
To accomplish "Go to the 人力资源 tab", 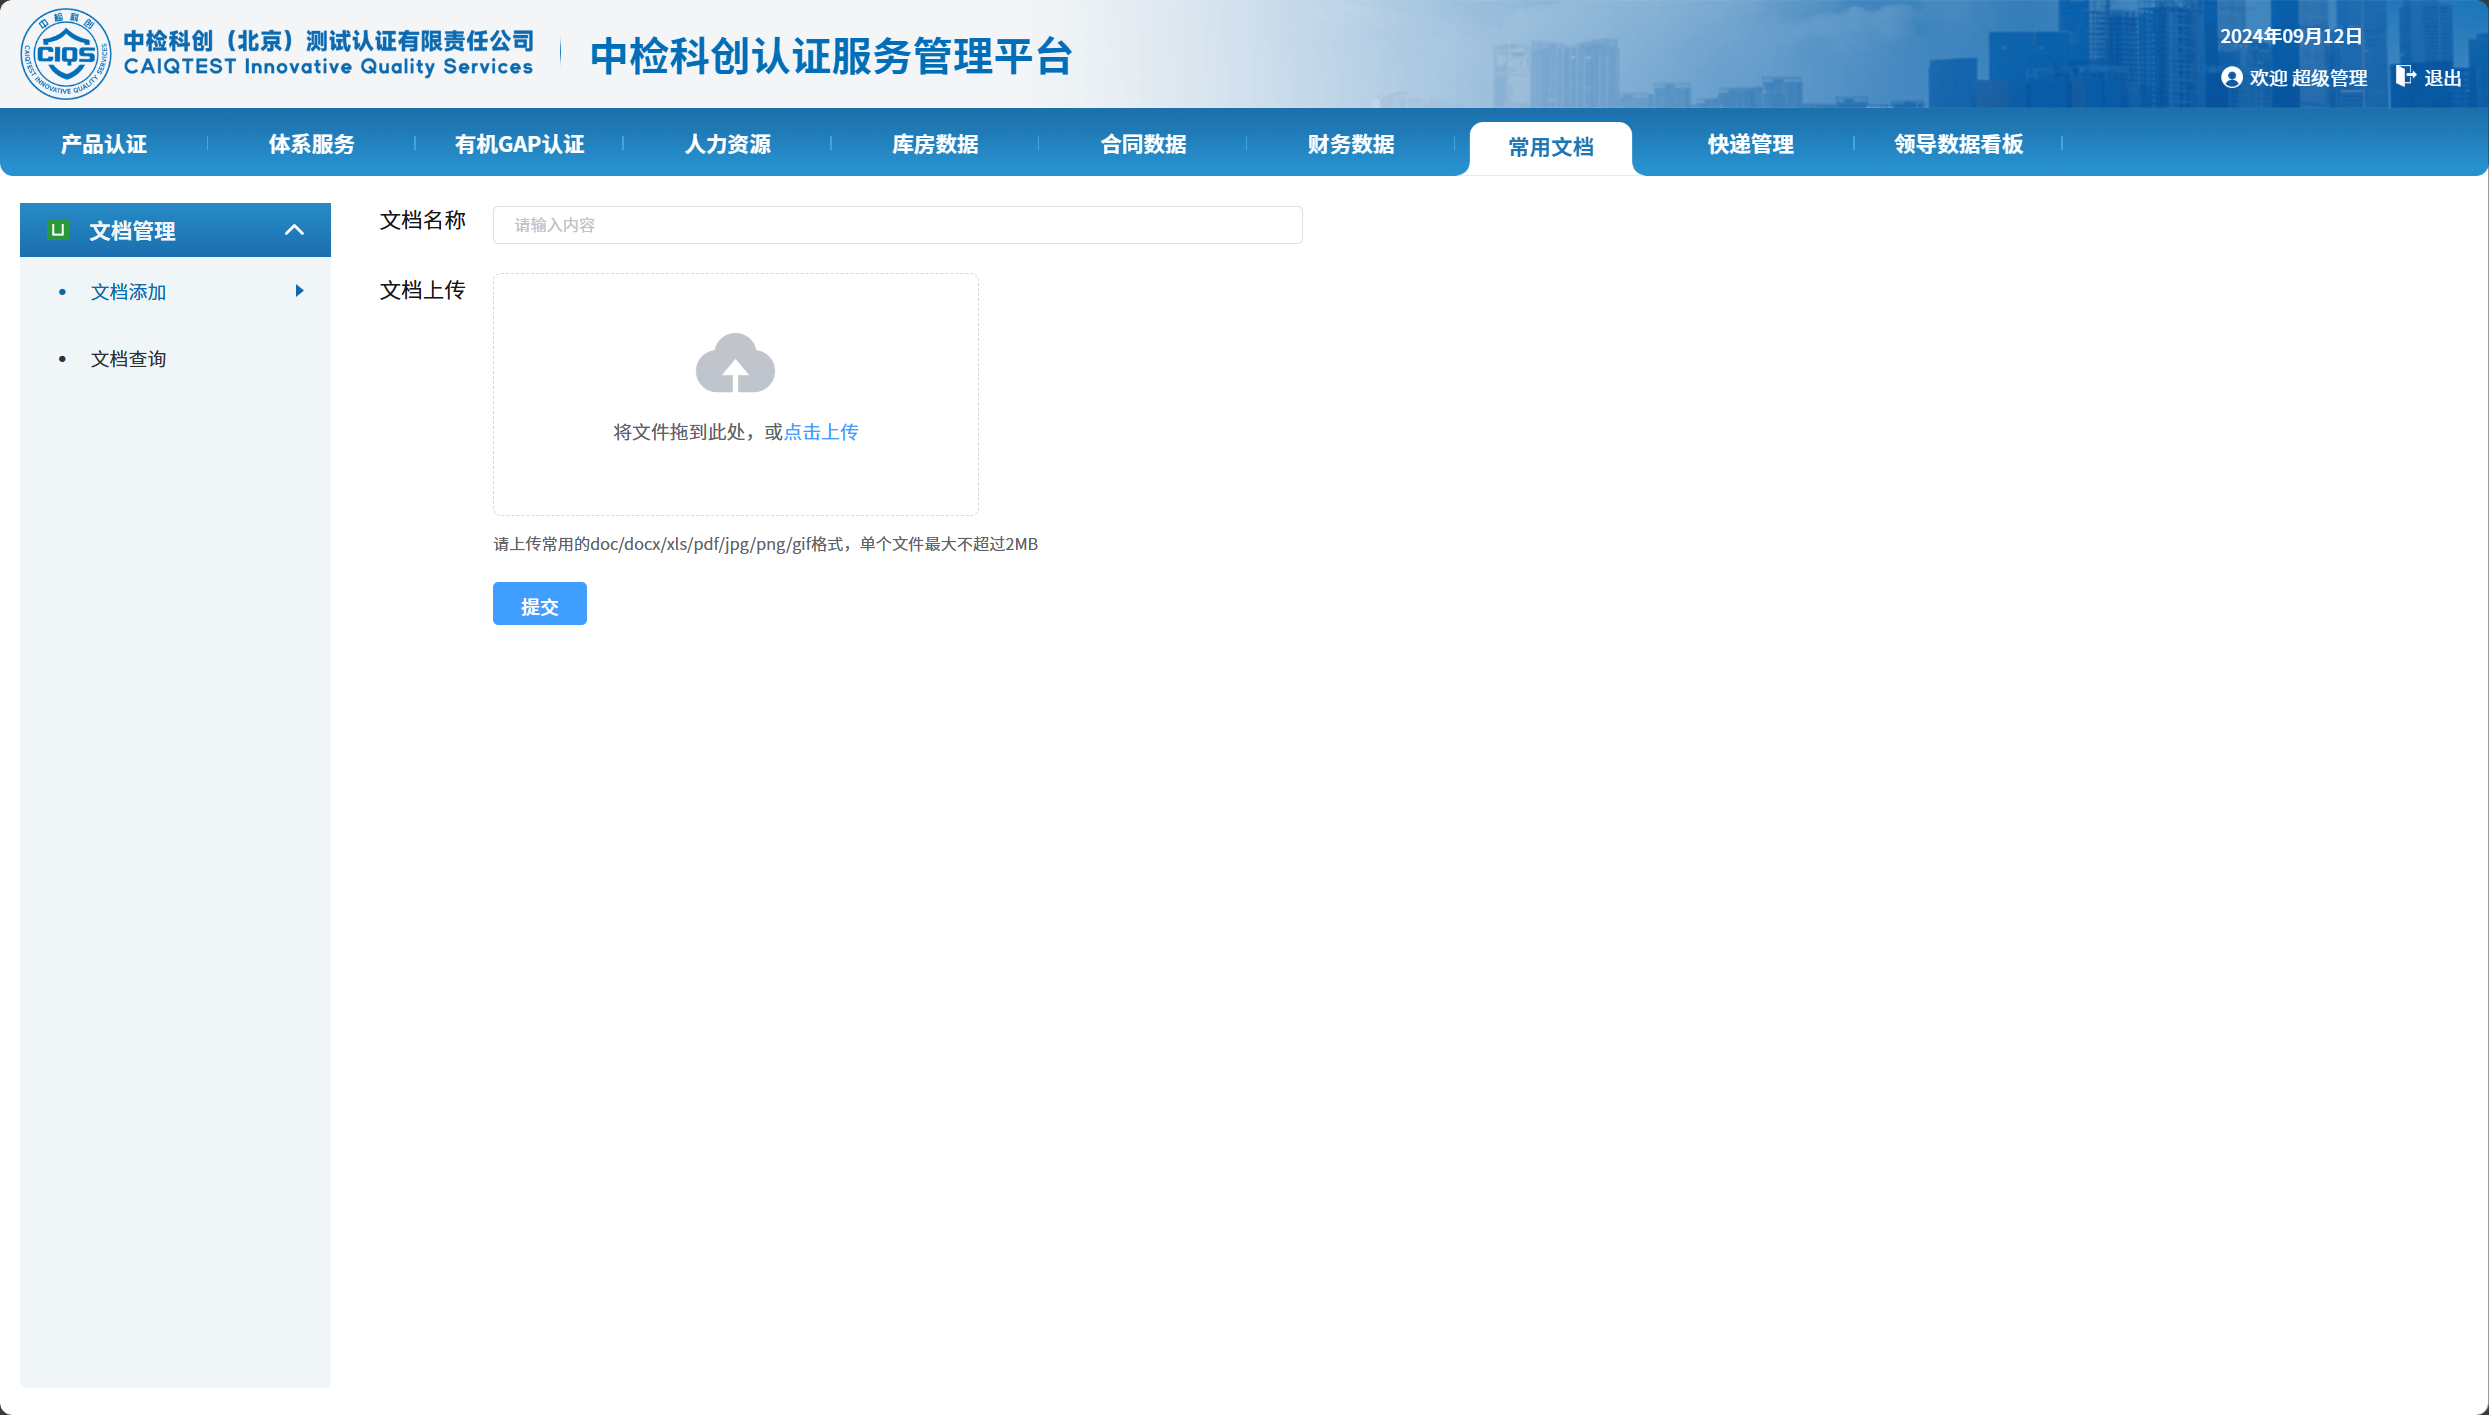I will click(728, 144).
